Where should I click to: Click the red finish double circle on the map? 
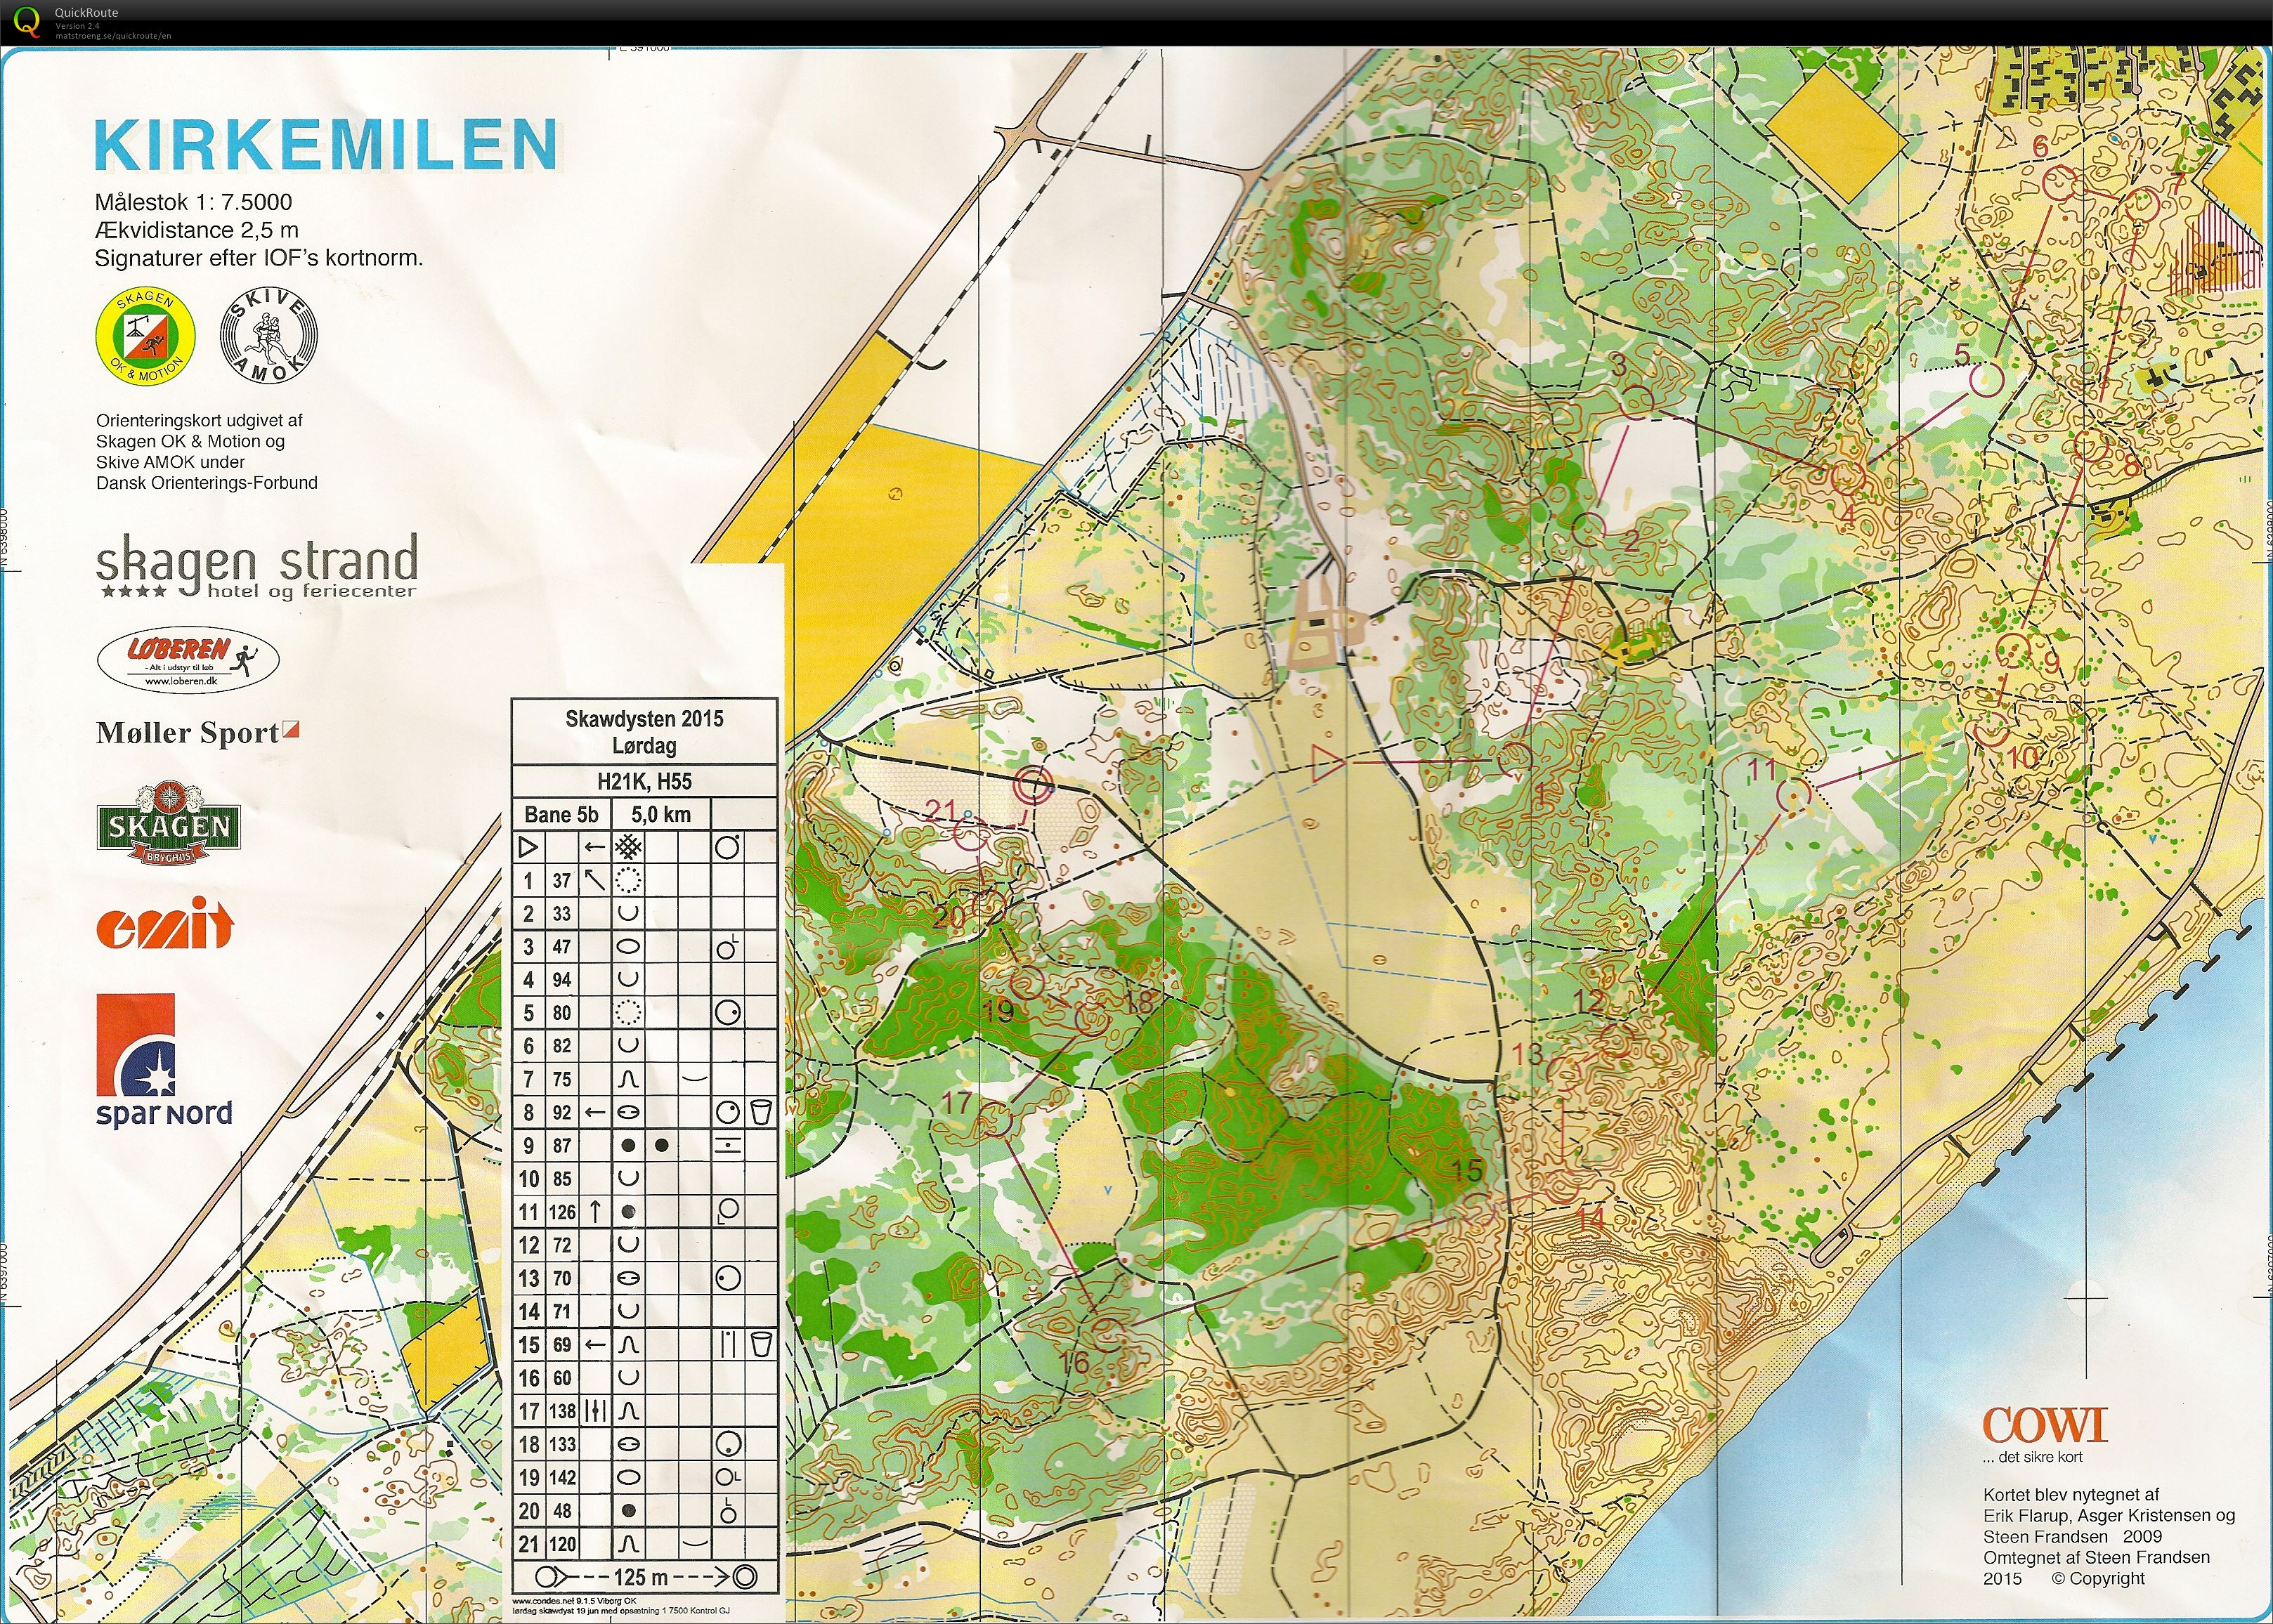coord(1032,786)
